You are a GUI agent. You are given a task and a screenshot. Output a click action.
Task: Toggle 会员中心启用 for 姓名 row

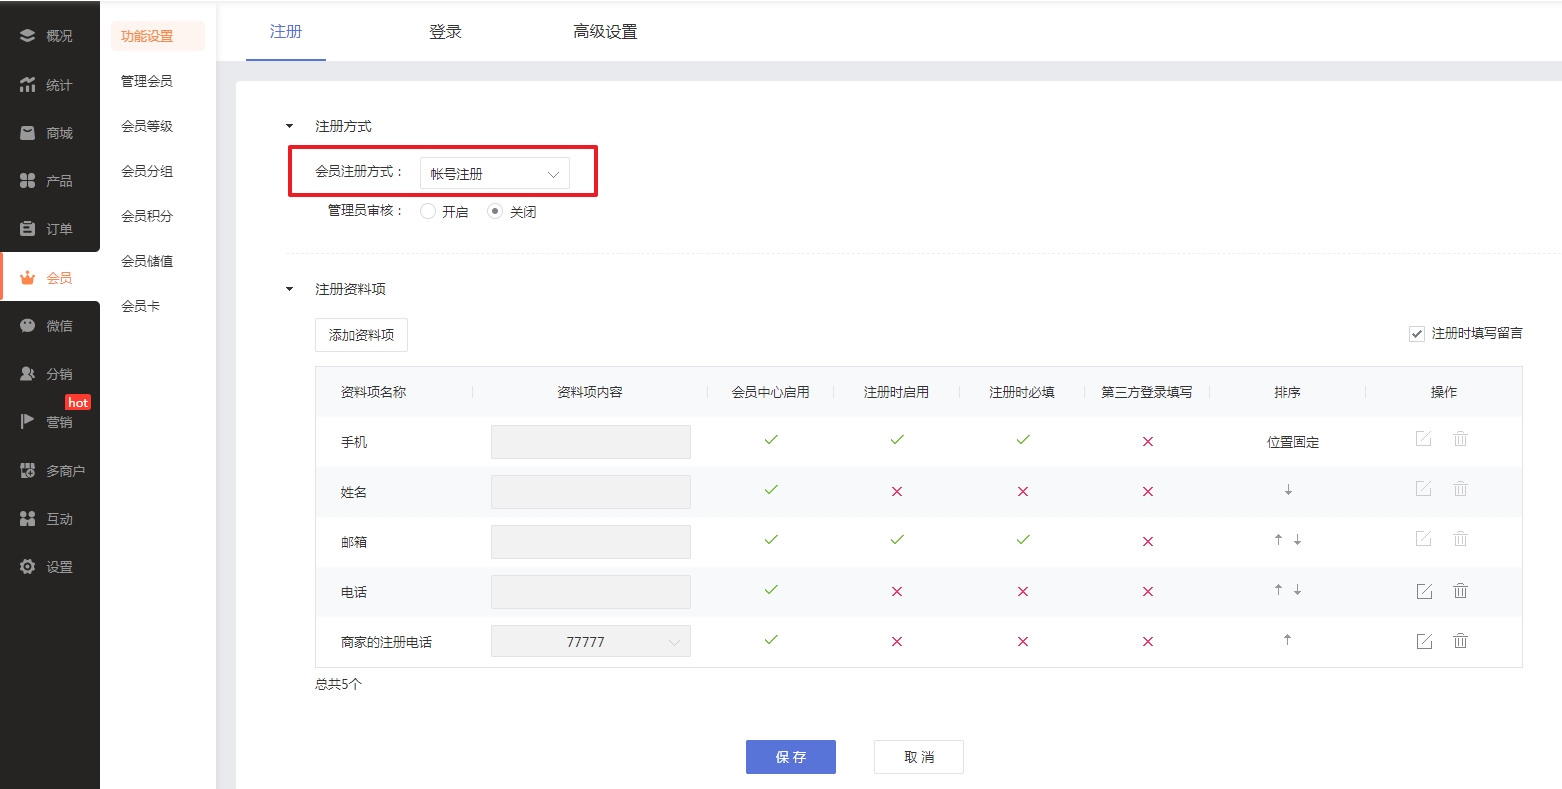point(771,490)
